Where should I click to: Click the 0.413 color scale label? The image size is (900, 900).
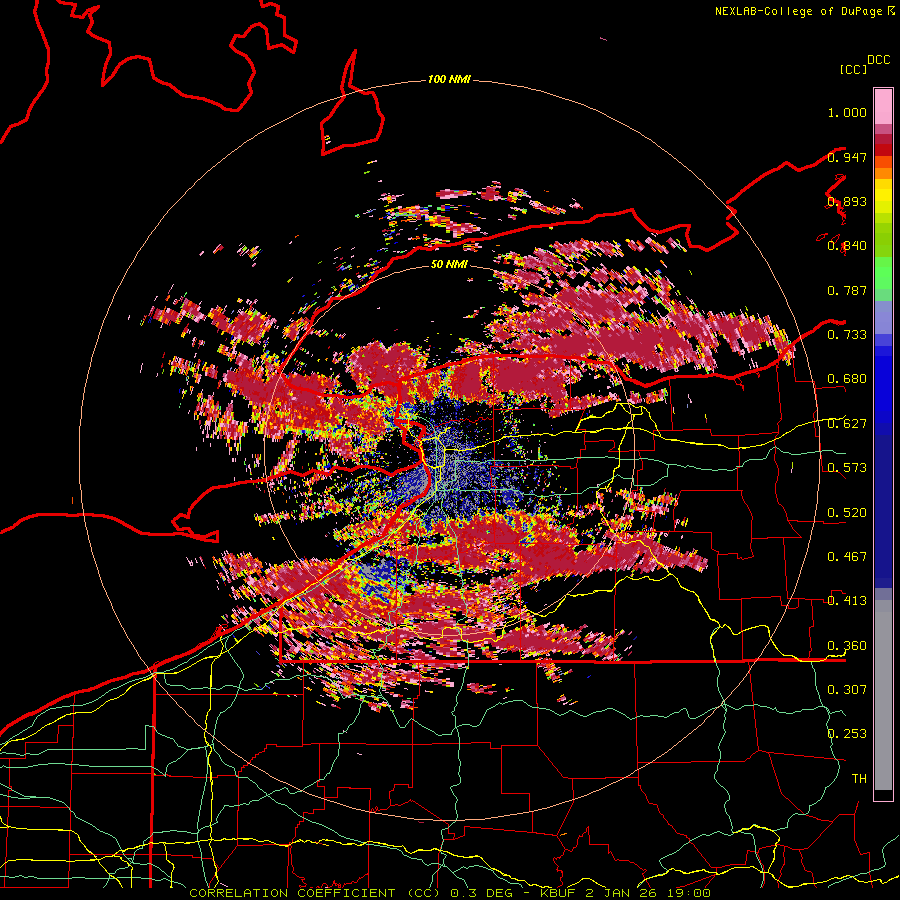(847, 601)
